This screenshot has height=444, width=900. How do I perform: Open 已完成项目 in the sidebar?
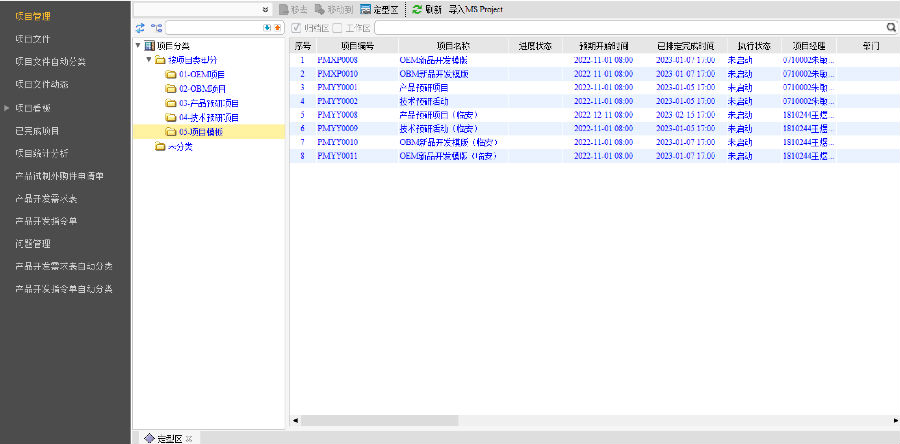click(37, 130)
